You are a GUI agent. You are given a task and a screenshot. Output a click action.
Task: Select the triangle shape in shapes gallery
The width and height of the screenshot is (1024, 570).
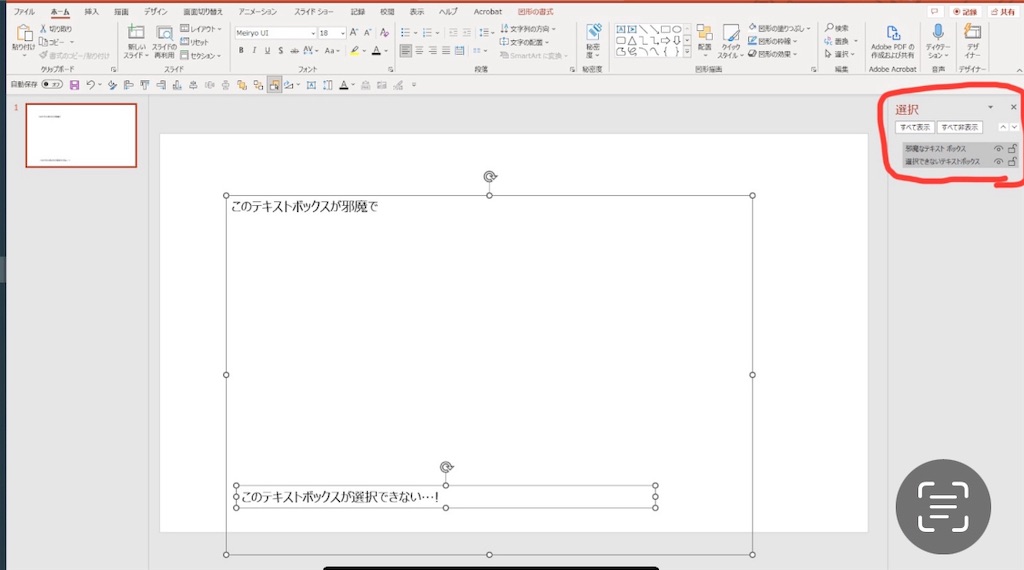[x=632, y=40]
